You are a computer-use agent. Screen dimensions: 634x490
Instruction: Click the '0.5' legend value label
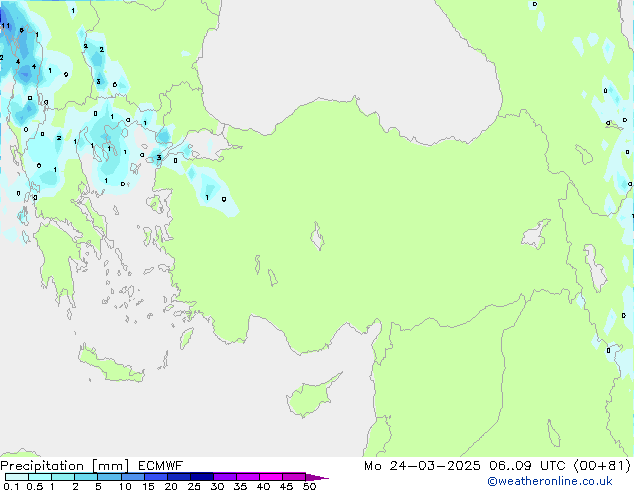pos(35,486)
